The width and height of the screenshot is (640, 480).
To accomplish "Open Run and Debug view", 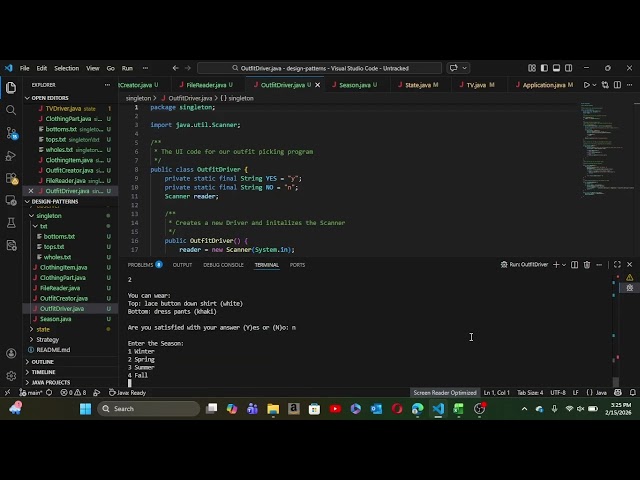I will click(11, 156).
